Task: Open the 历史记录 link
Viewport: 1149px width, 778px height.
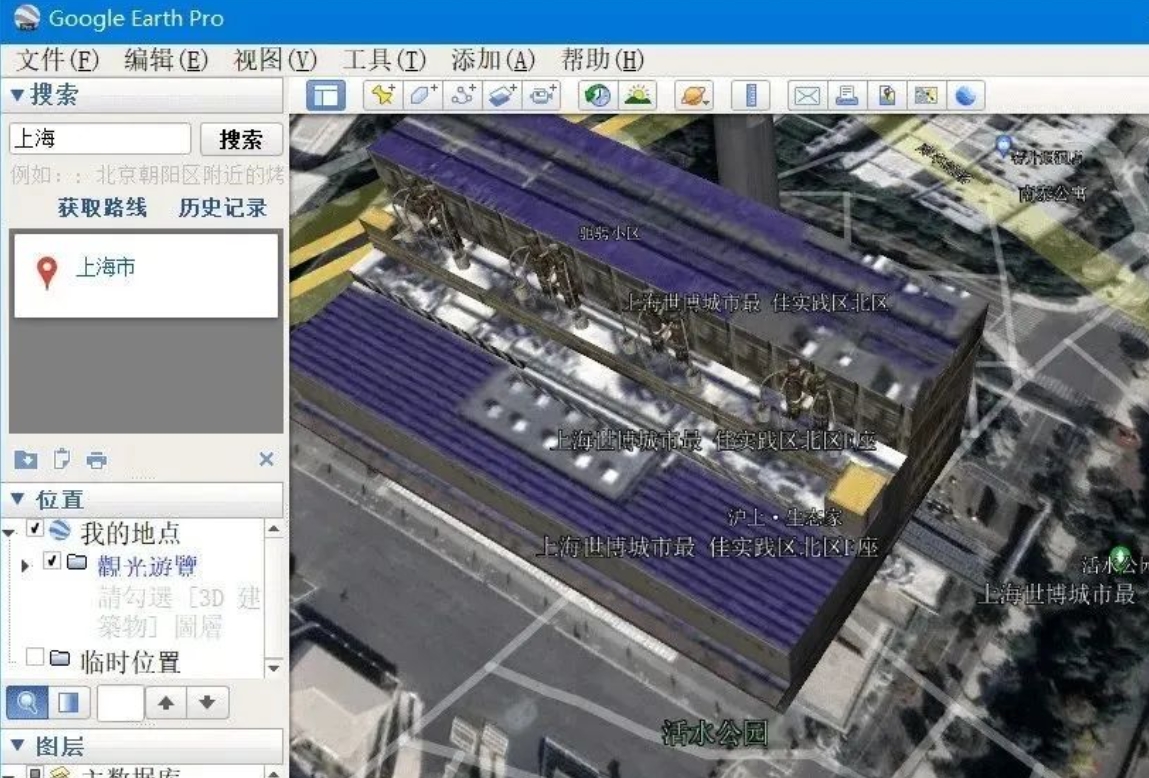Action: click(223, 208)
